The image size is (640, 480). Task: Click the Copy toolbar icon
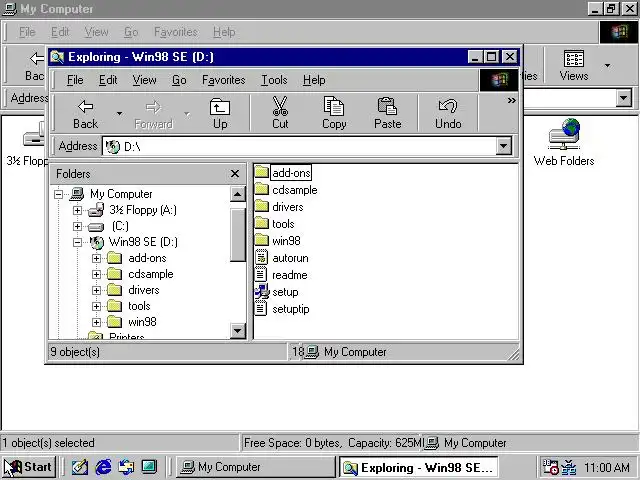[x=333, y=107]
